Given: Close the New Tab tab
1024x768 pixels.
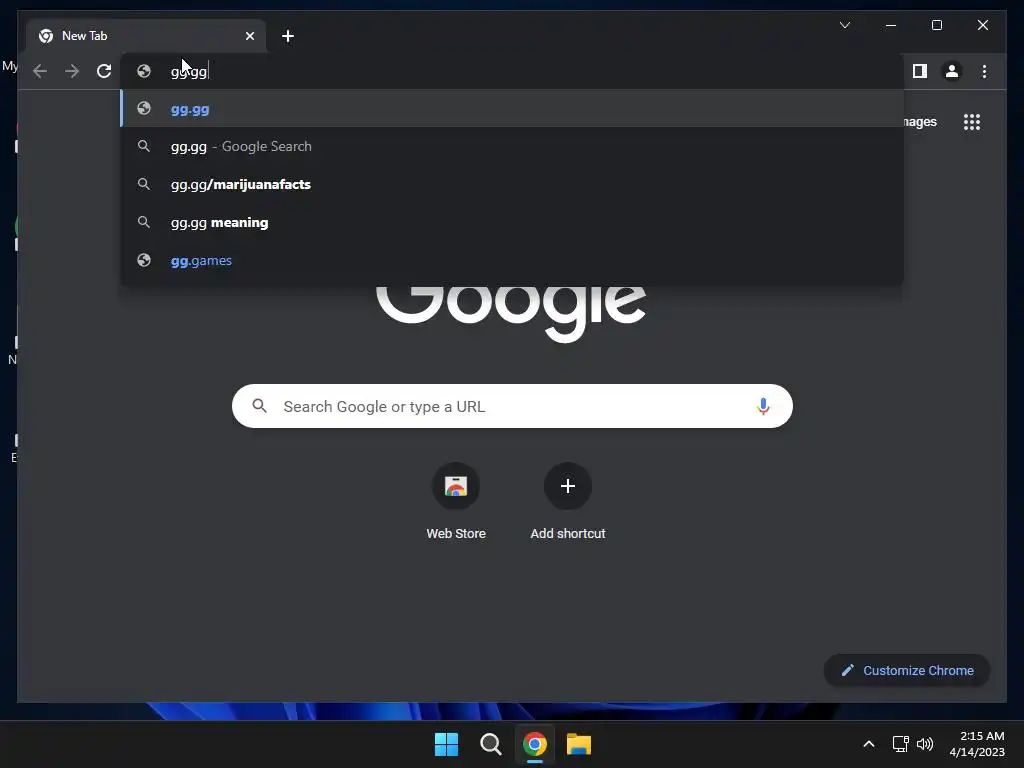Looking at the screenshot, I should pos(249,36).
